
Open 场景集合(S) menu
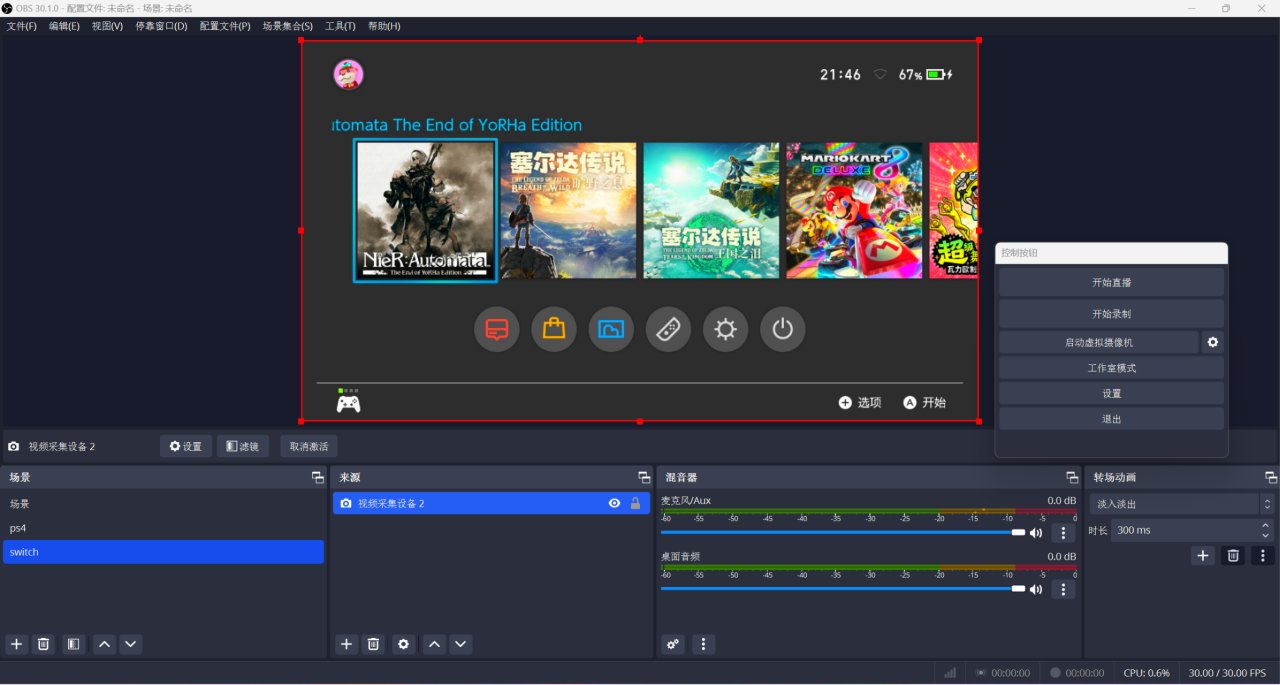[288, 26]
